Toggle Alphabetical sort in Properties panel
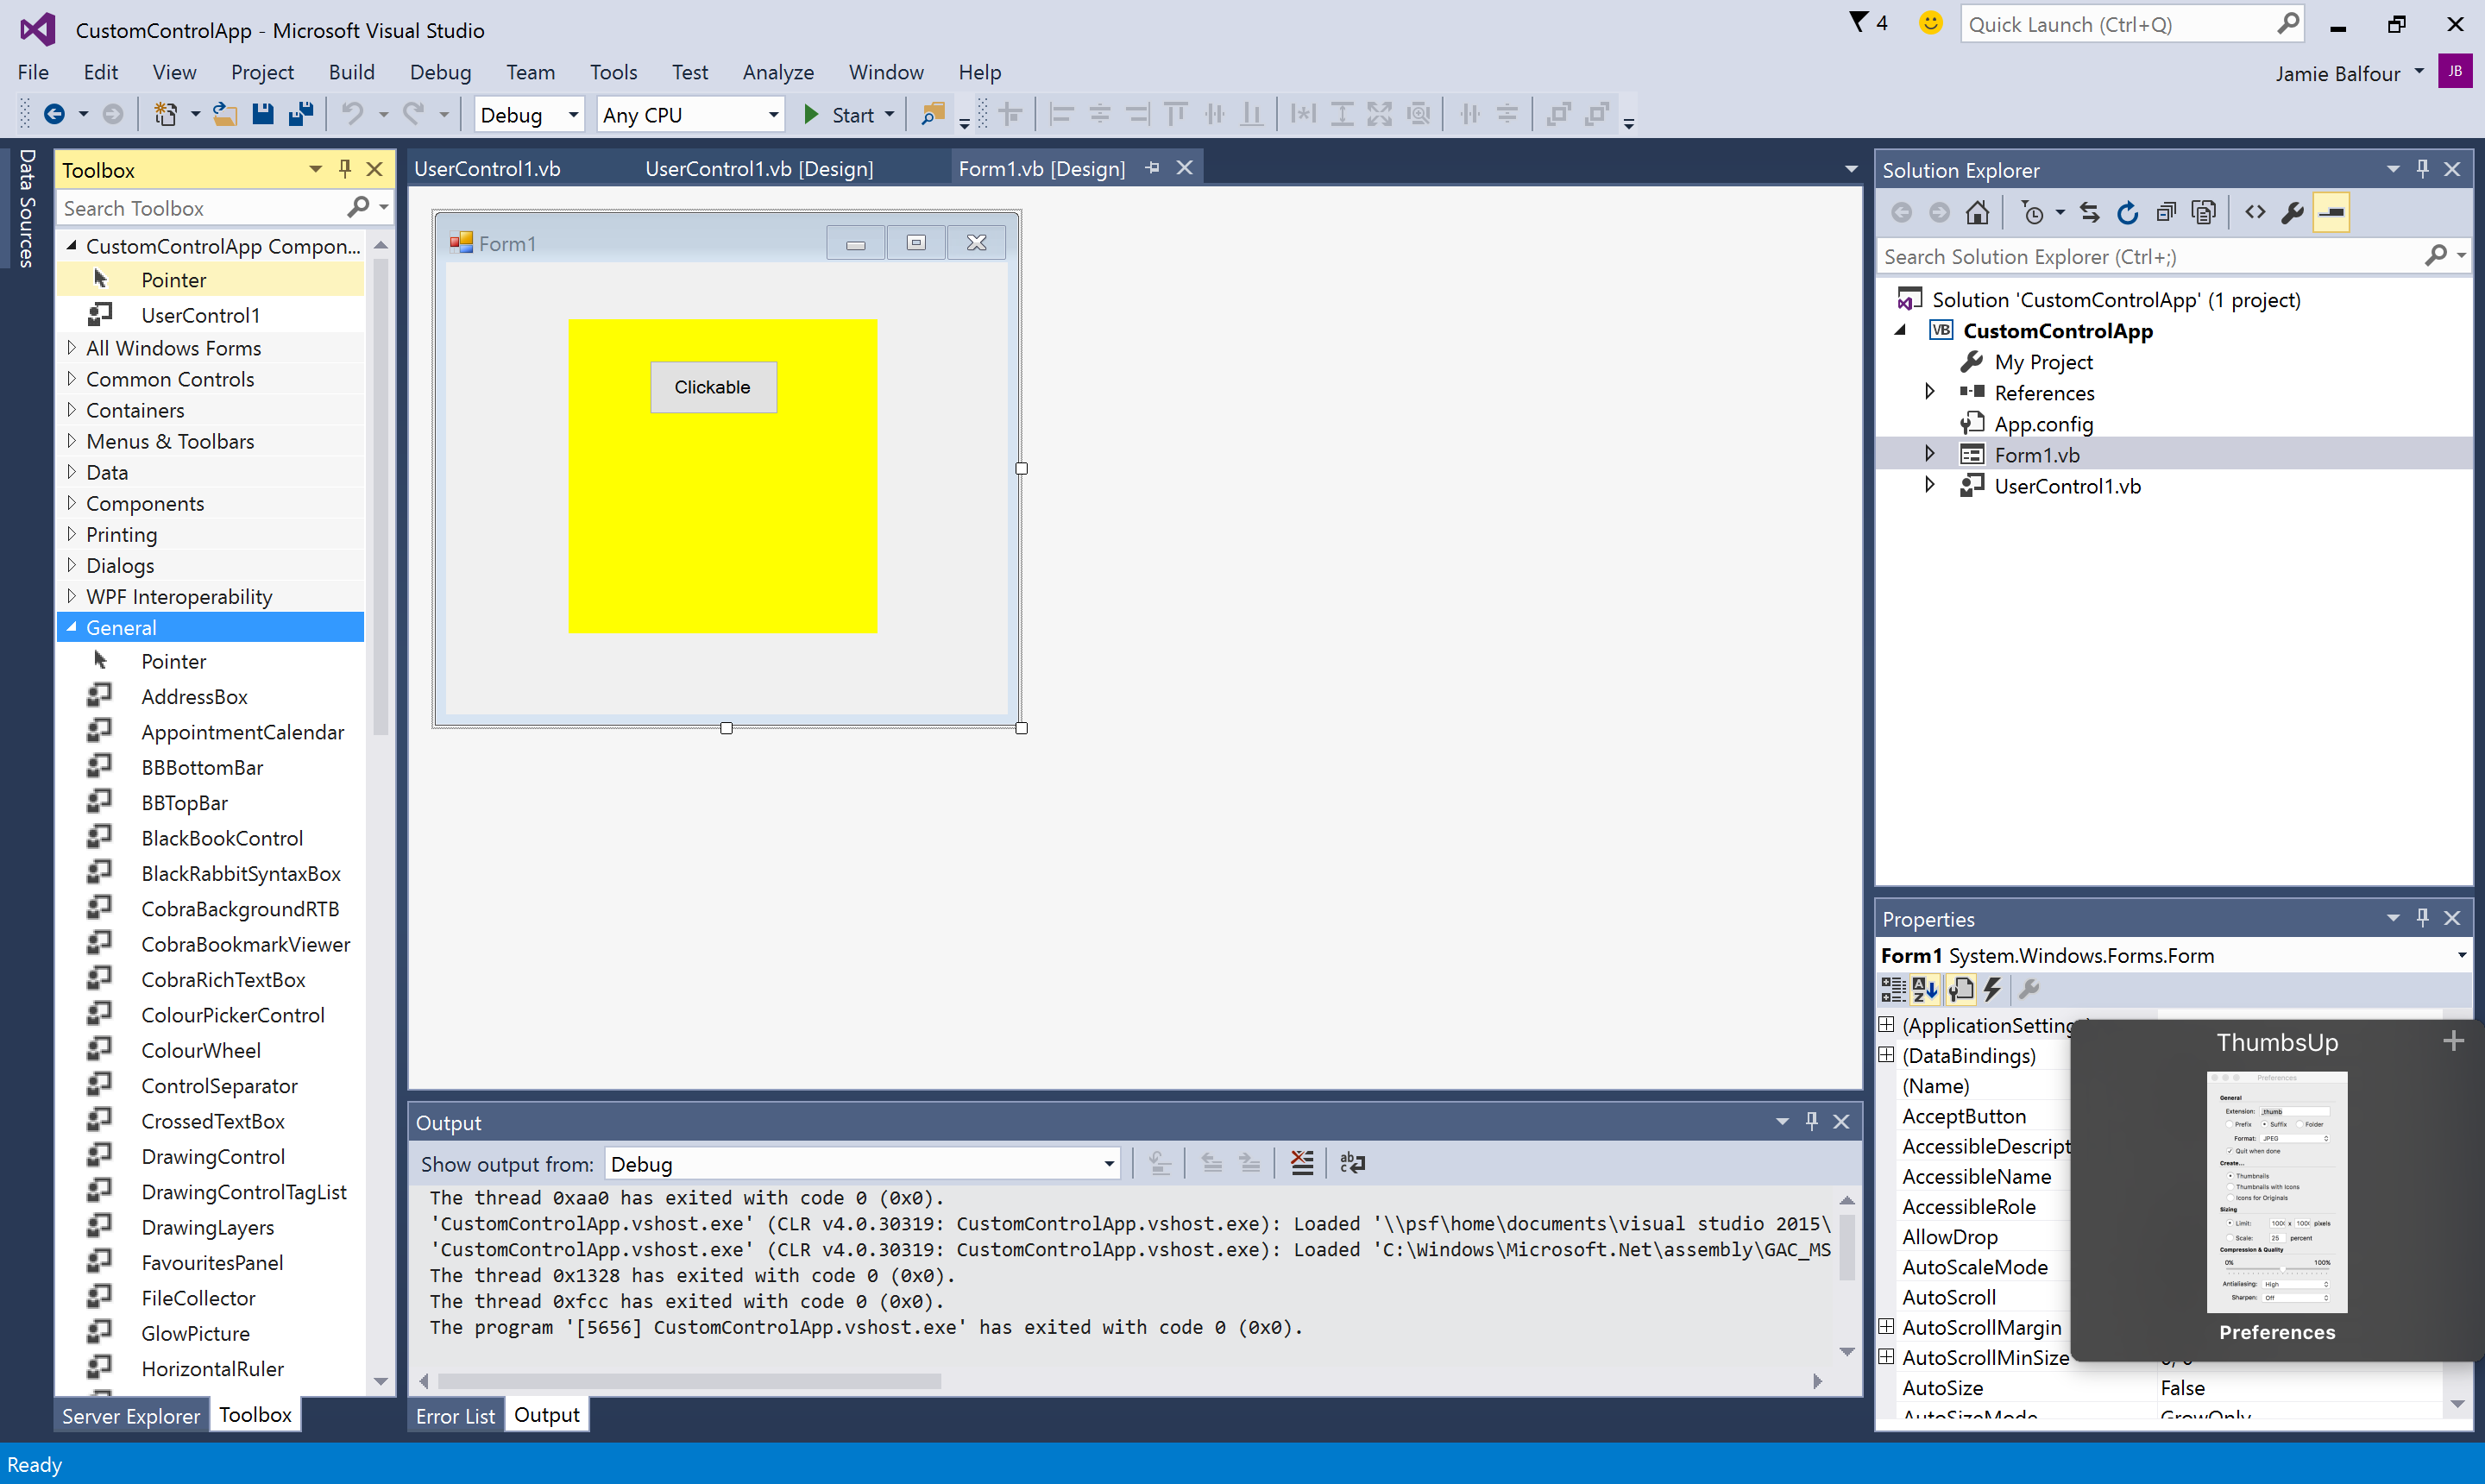The image size is (2485, 1484). pos(1925,989)
